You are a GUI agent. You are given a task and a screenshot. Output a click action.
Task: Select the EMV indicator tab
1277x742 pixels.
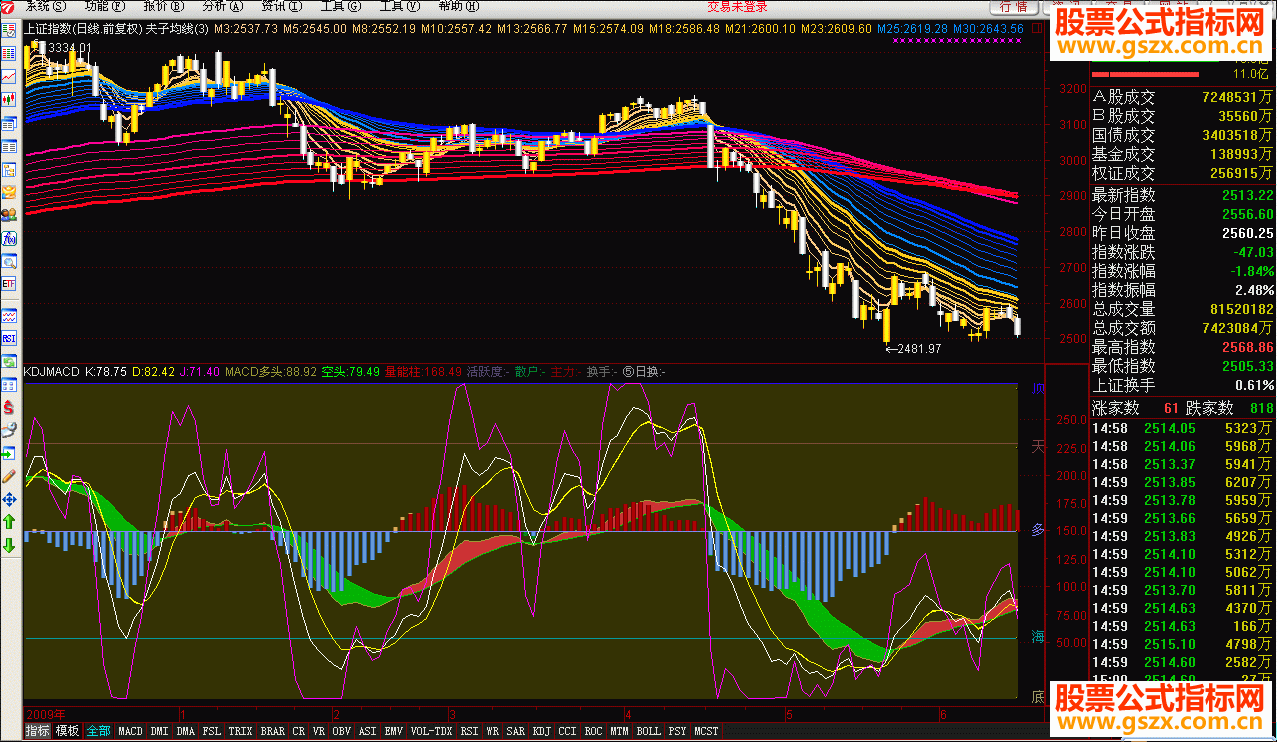pyautogui.click(x=394, y=731)
